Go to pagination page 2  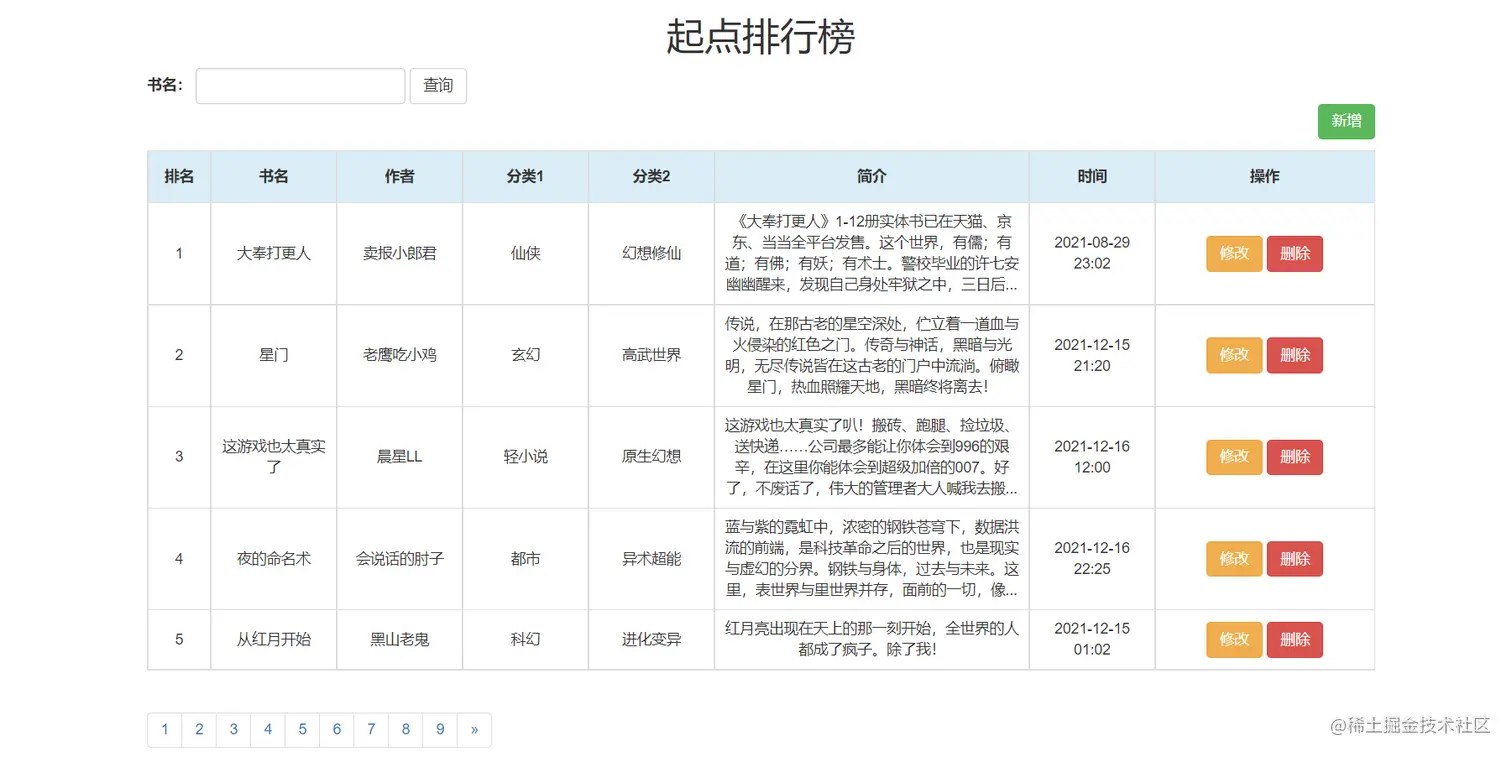199,730
